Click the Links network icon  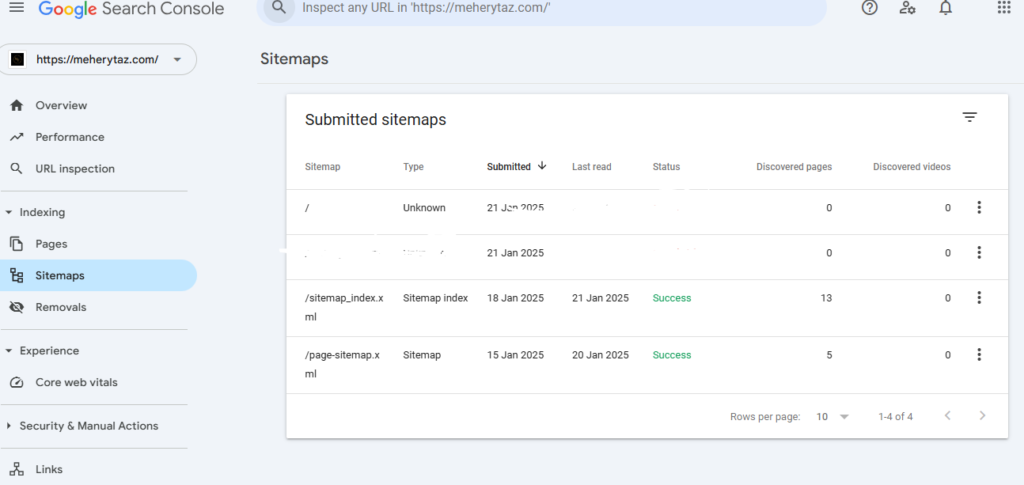pos(17,469)
